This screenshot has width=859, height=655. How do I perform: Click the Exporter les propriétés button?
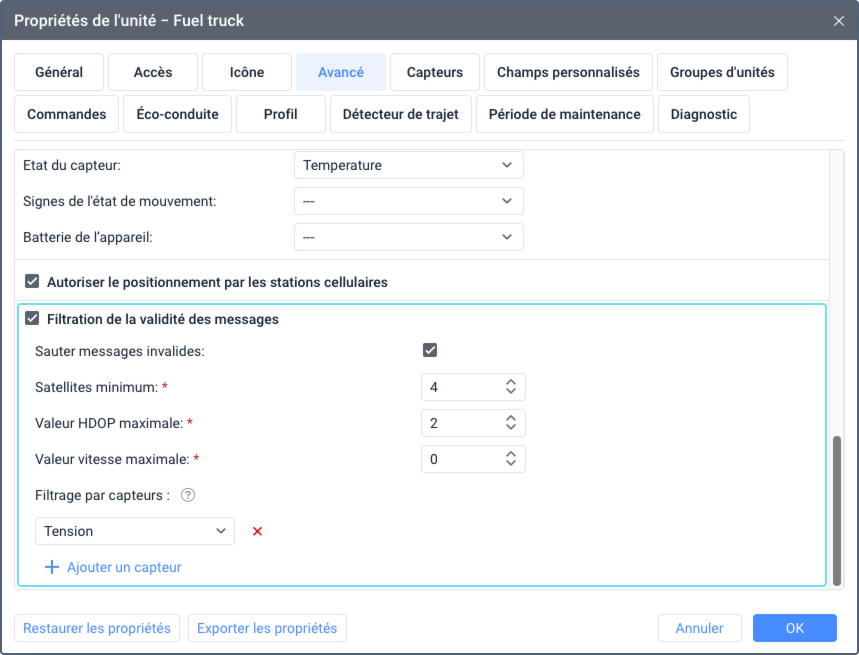coord(267,628)
